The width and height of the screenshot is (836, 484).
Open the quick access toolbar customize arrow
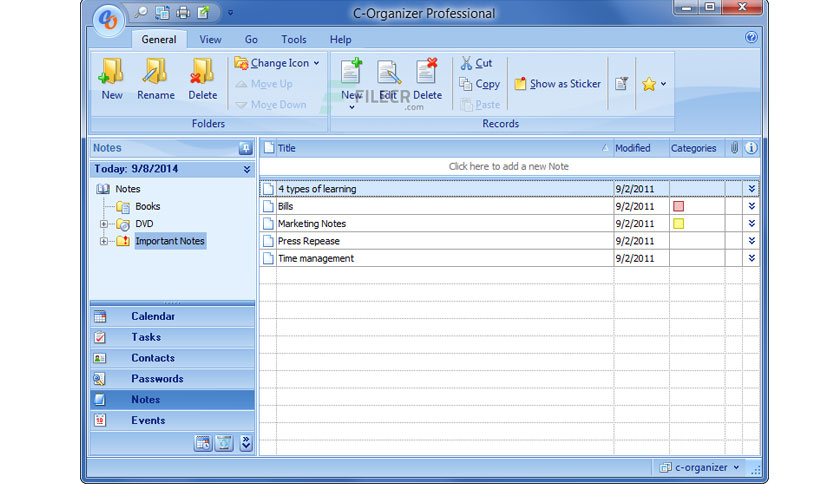click(x=230, y=12)
